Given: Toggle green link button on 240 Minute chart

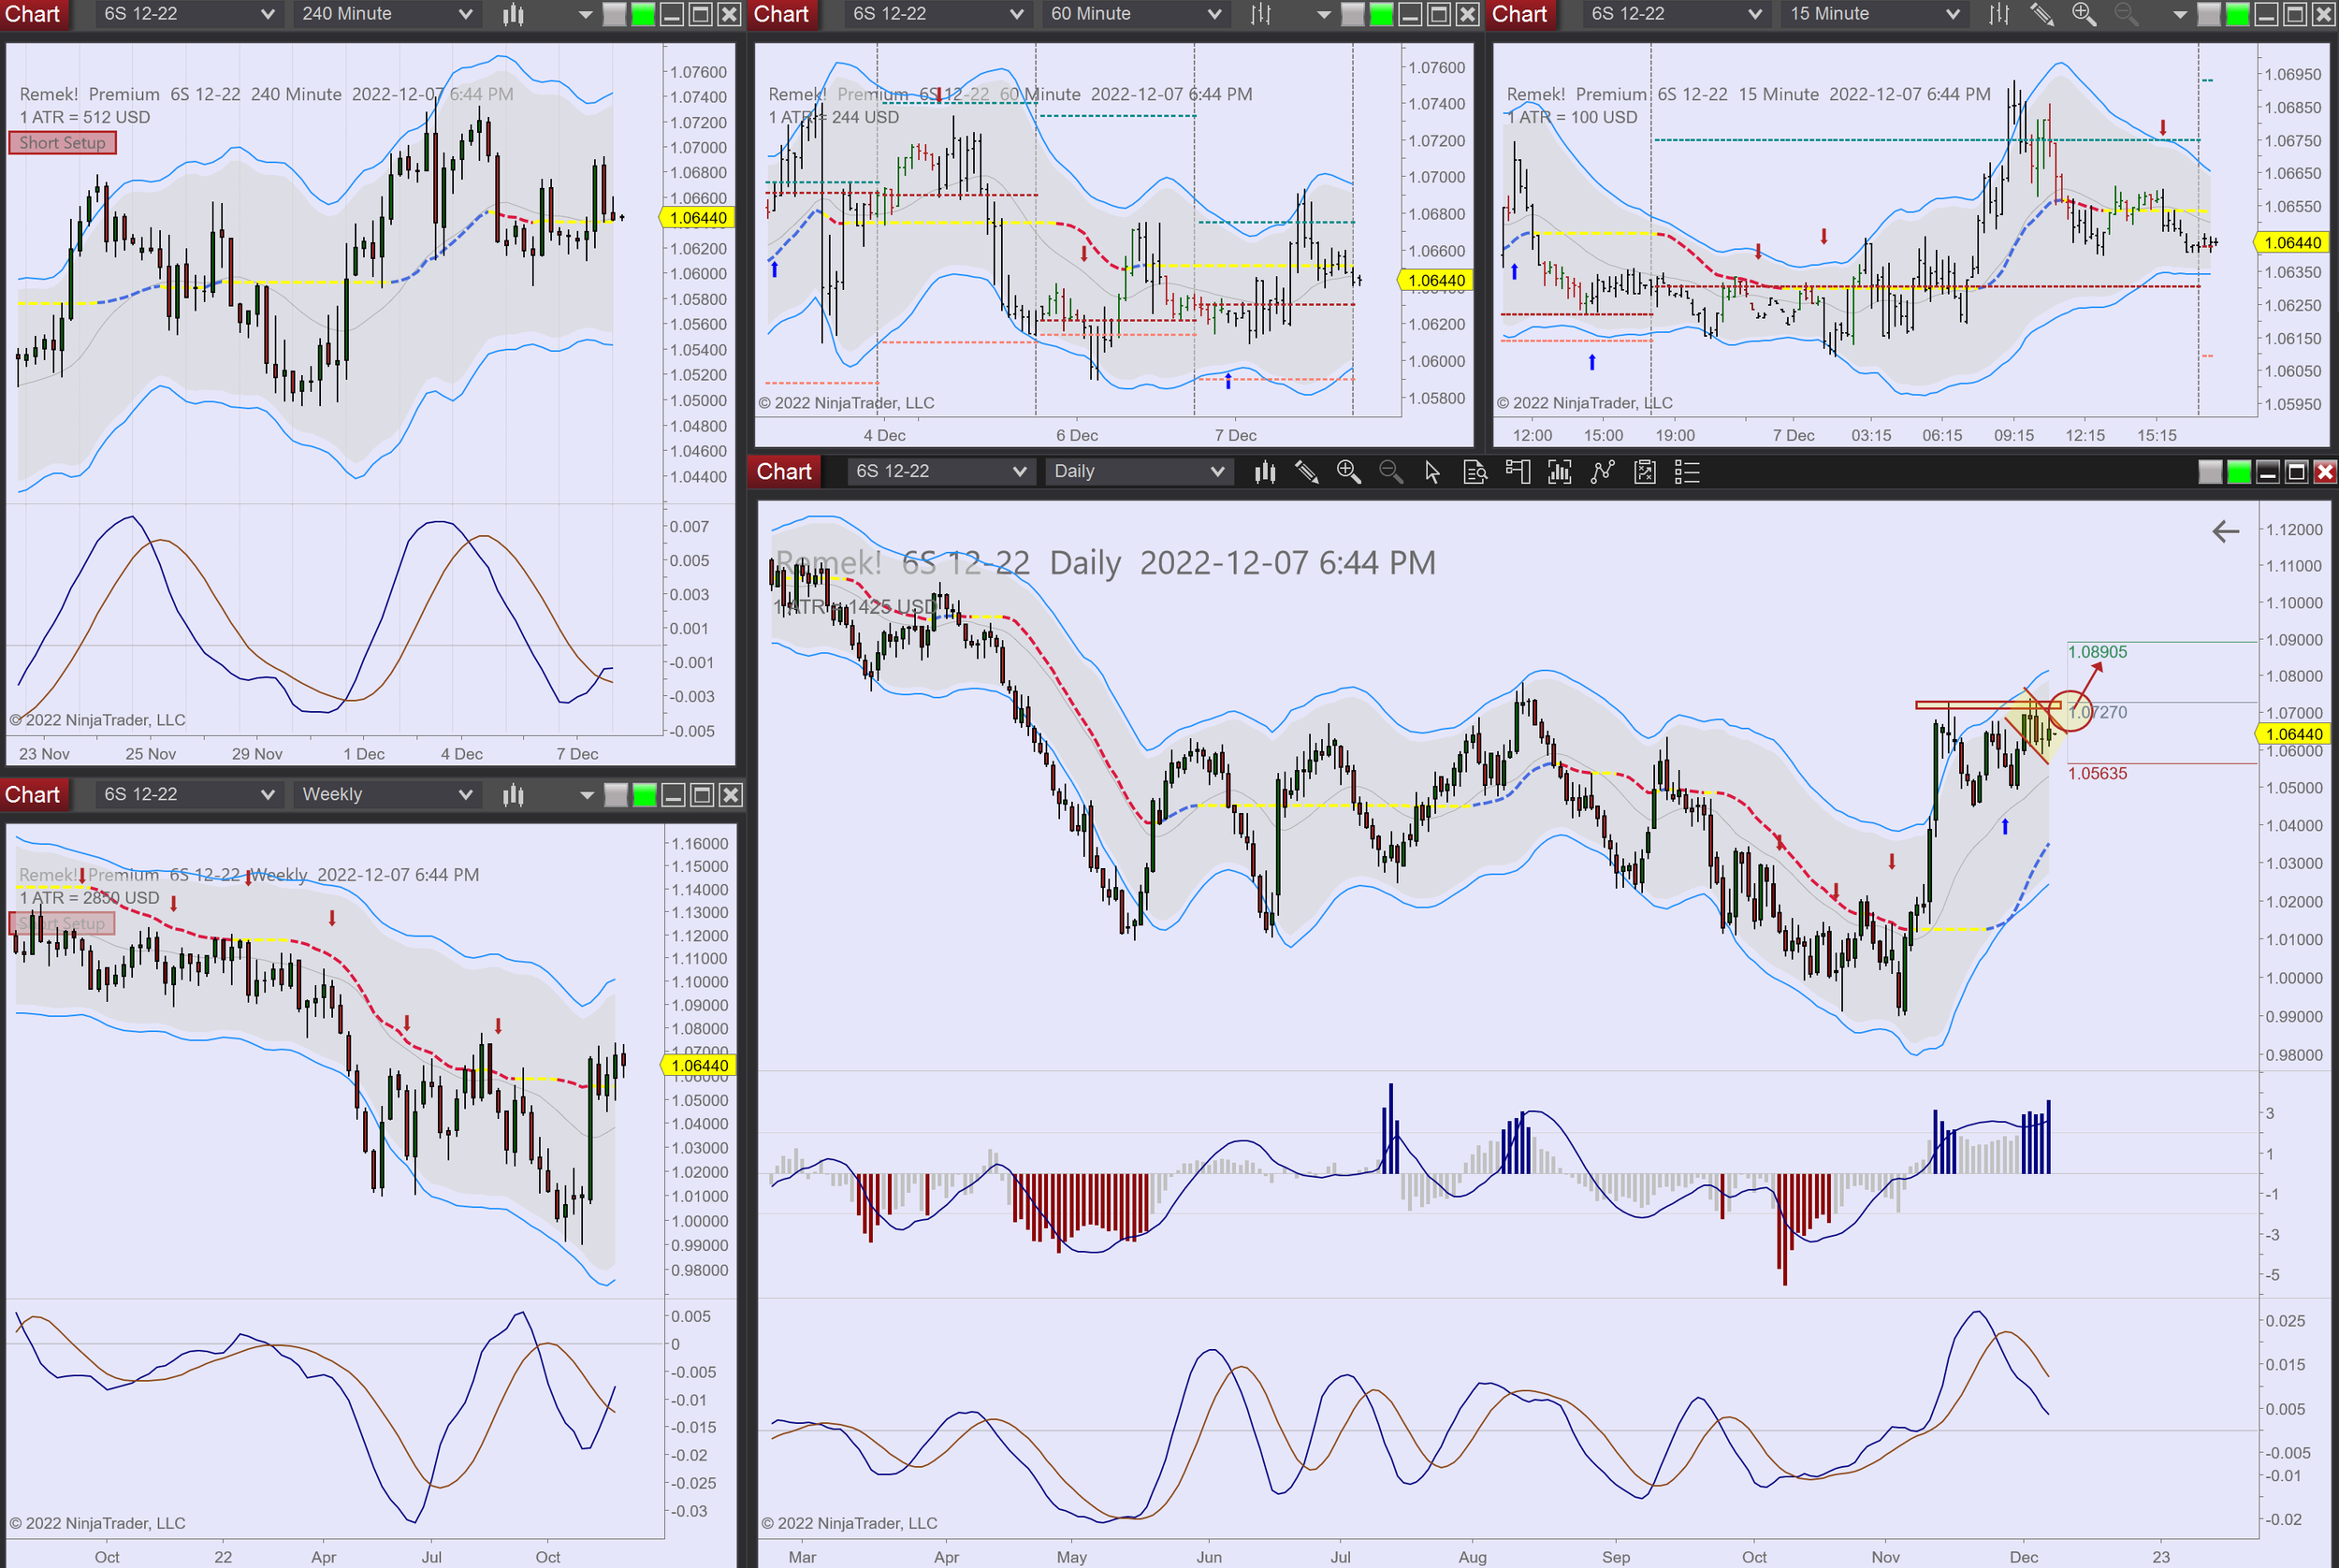Looking at the screenshot, I should [x=643, y=14].
